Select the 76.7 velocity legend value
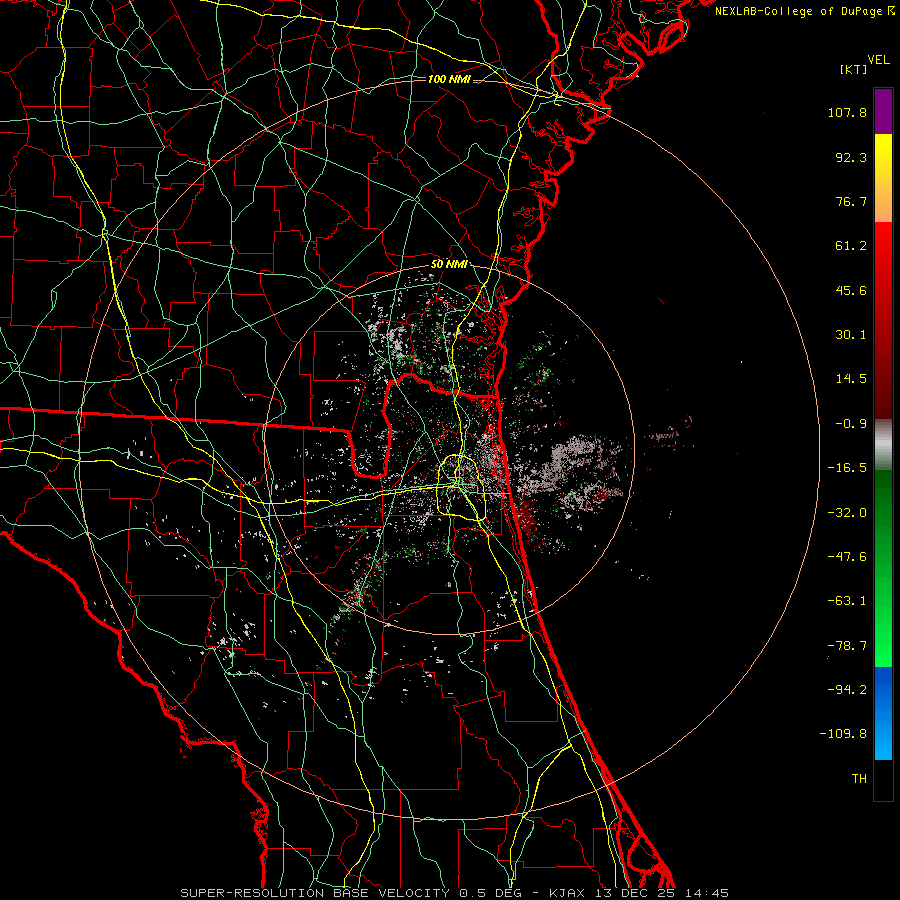Viewport: 900px width, 900px height. (x=851, y=201)
